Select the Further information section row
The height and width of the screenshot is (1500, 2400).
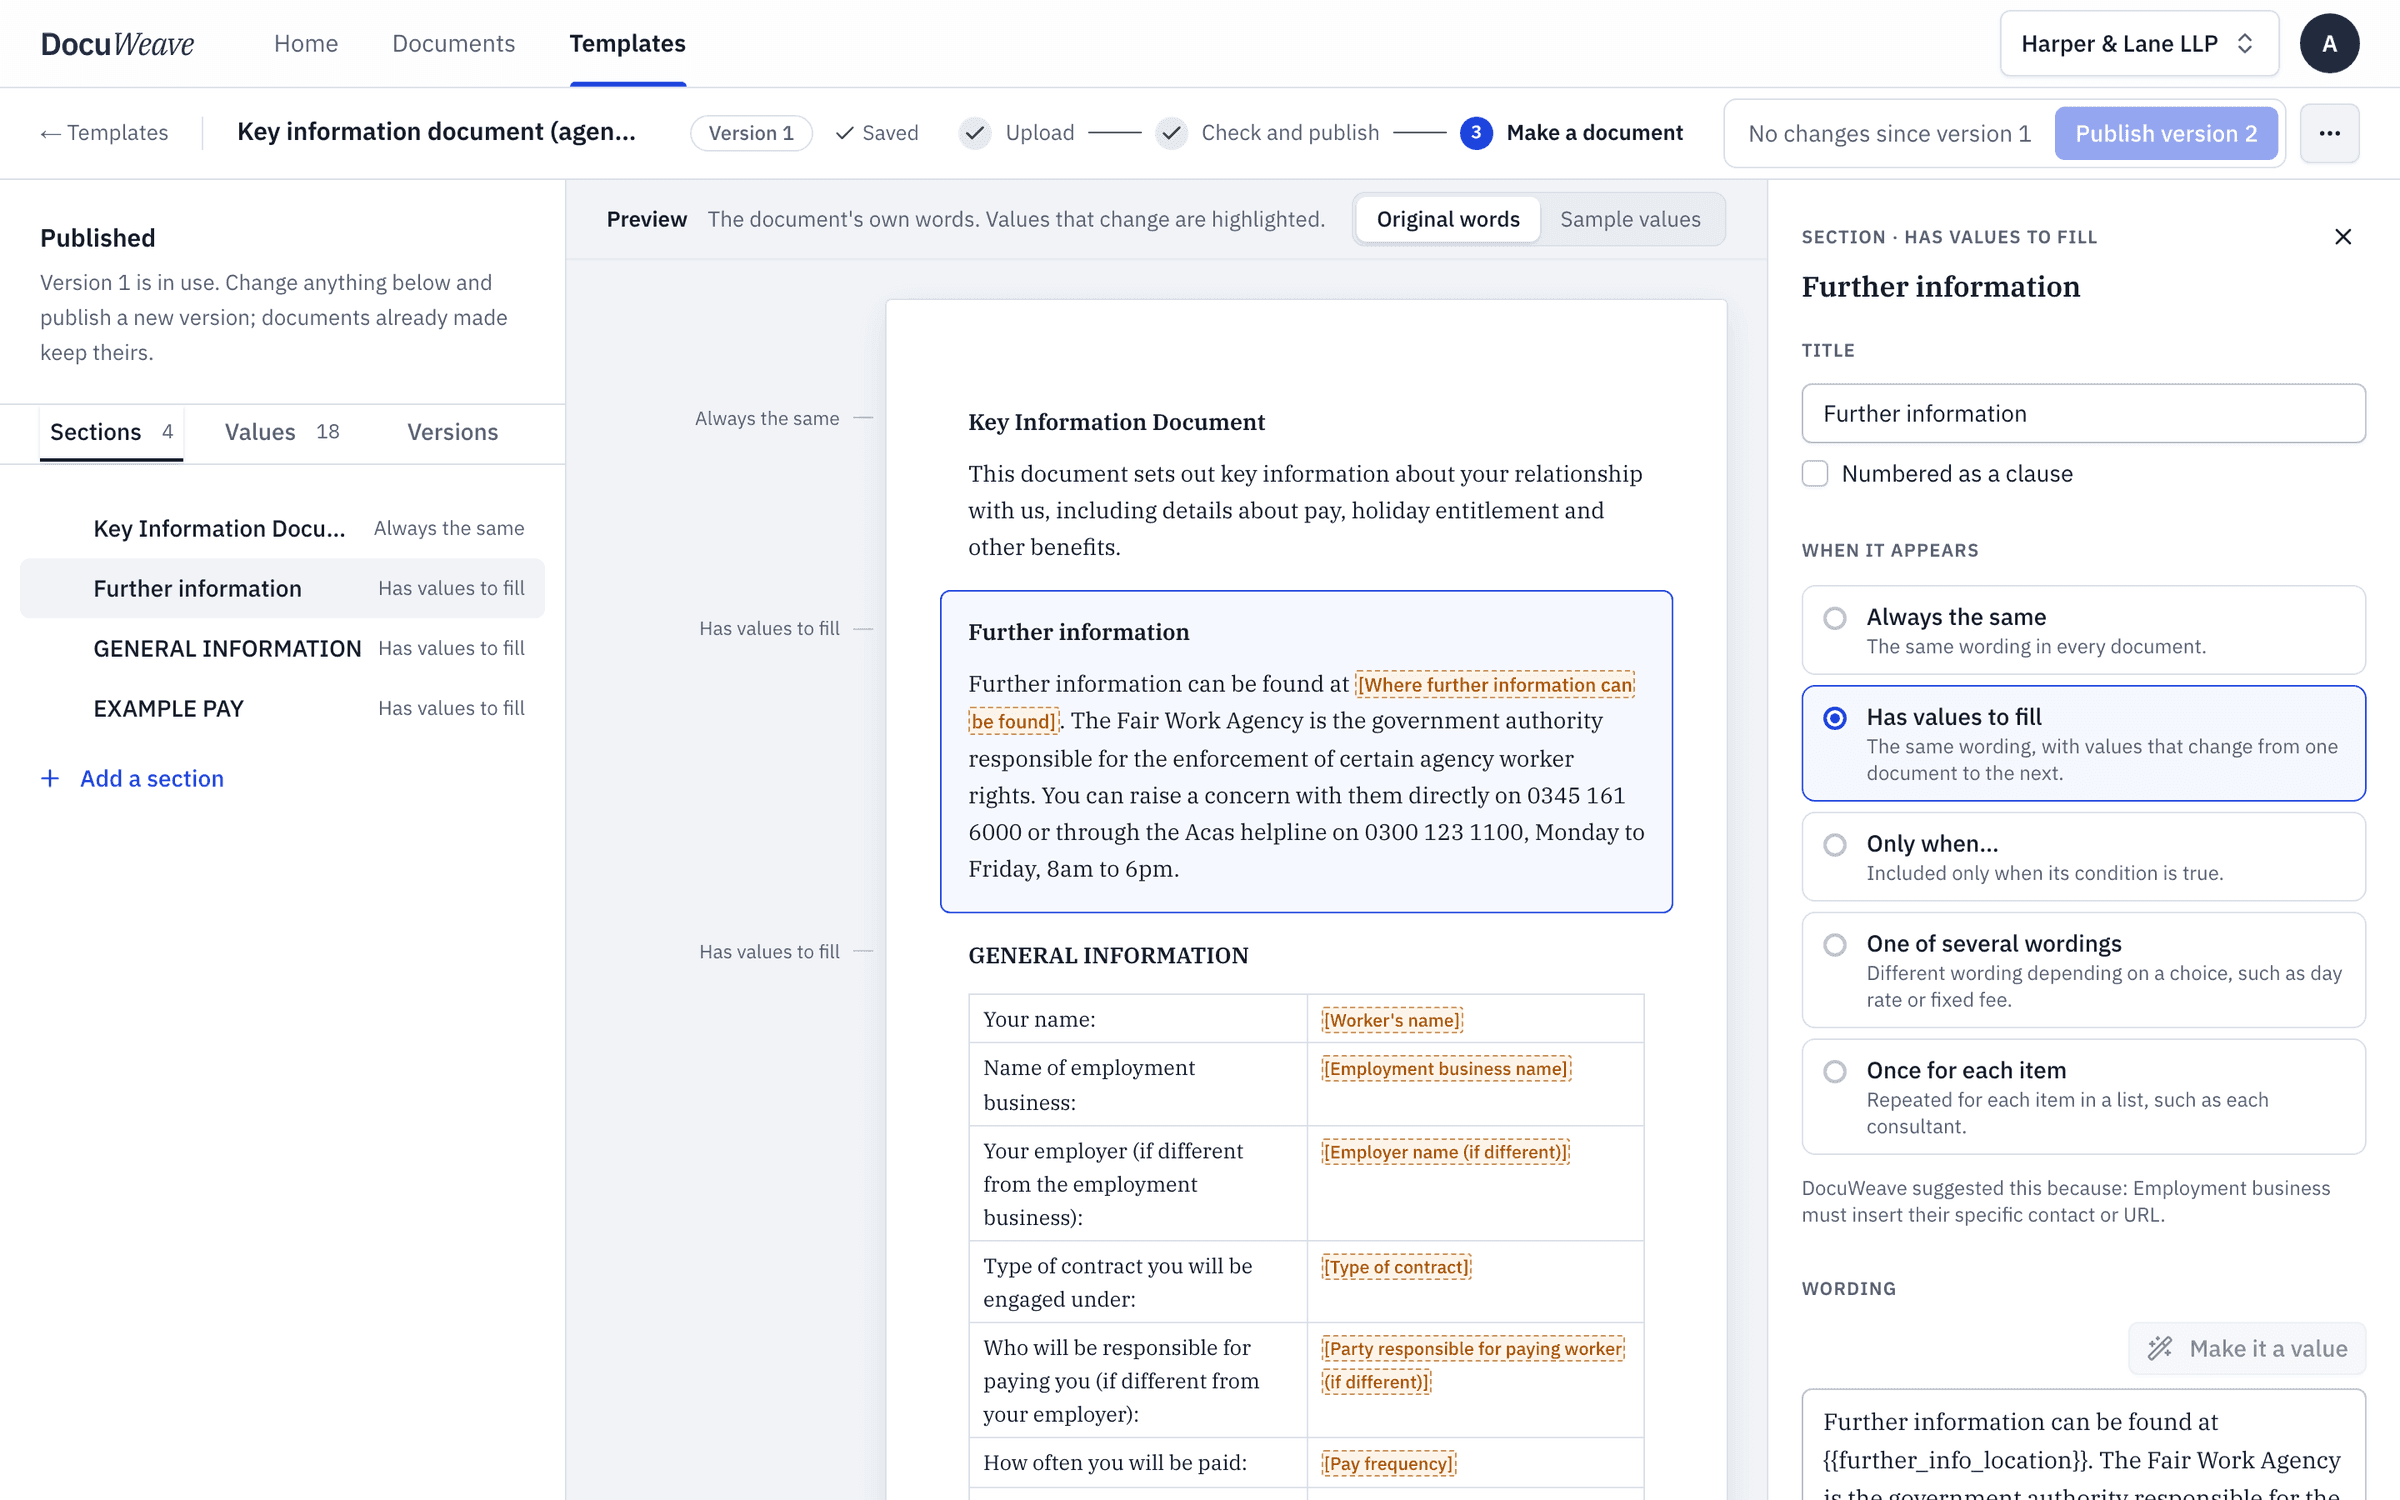[x=282, y=588]
